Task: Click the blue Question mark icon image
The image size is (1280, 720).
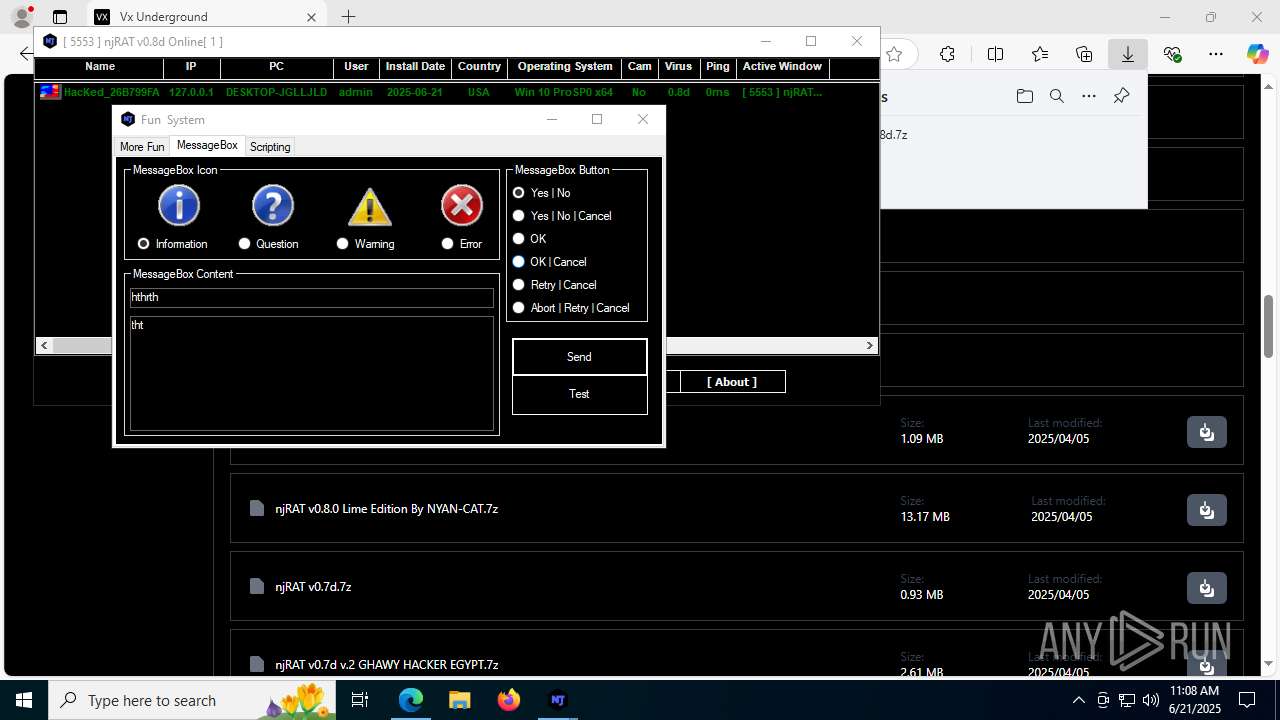Action: (x=272, y=206)
